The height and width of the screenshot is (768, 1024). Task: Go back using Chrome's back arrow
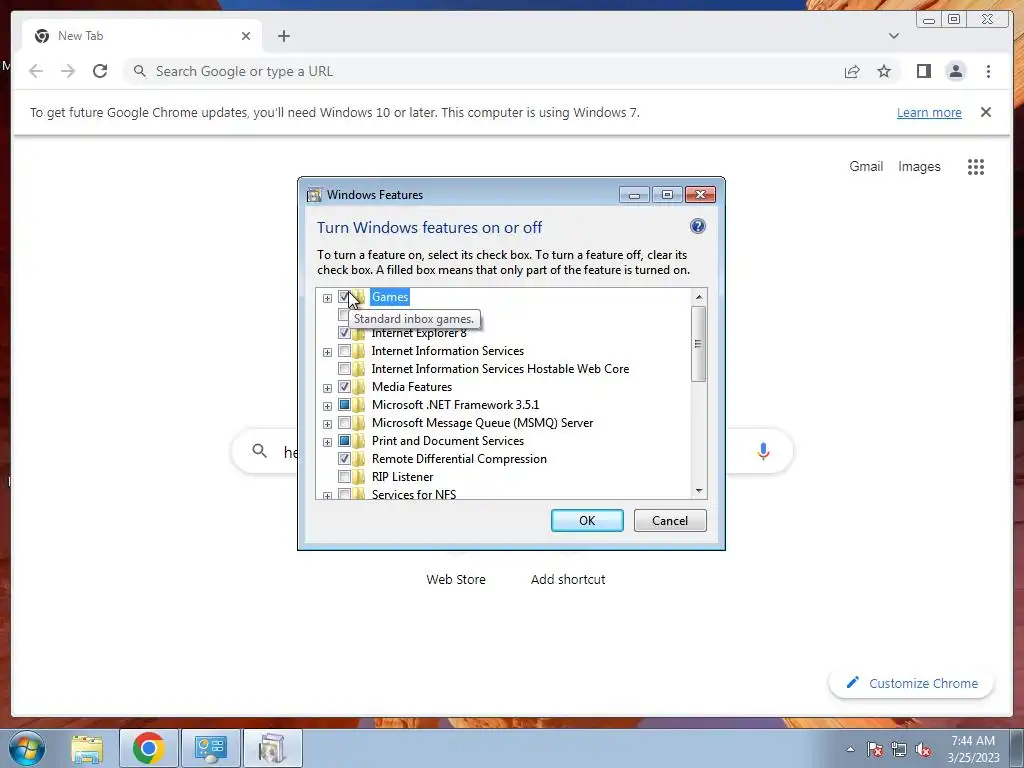pyautogui.click(x=36, y=71)
